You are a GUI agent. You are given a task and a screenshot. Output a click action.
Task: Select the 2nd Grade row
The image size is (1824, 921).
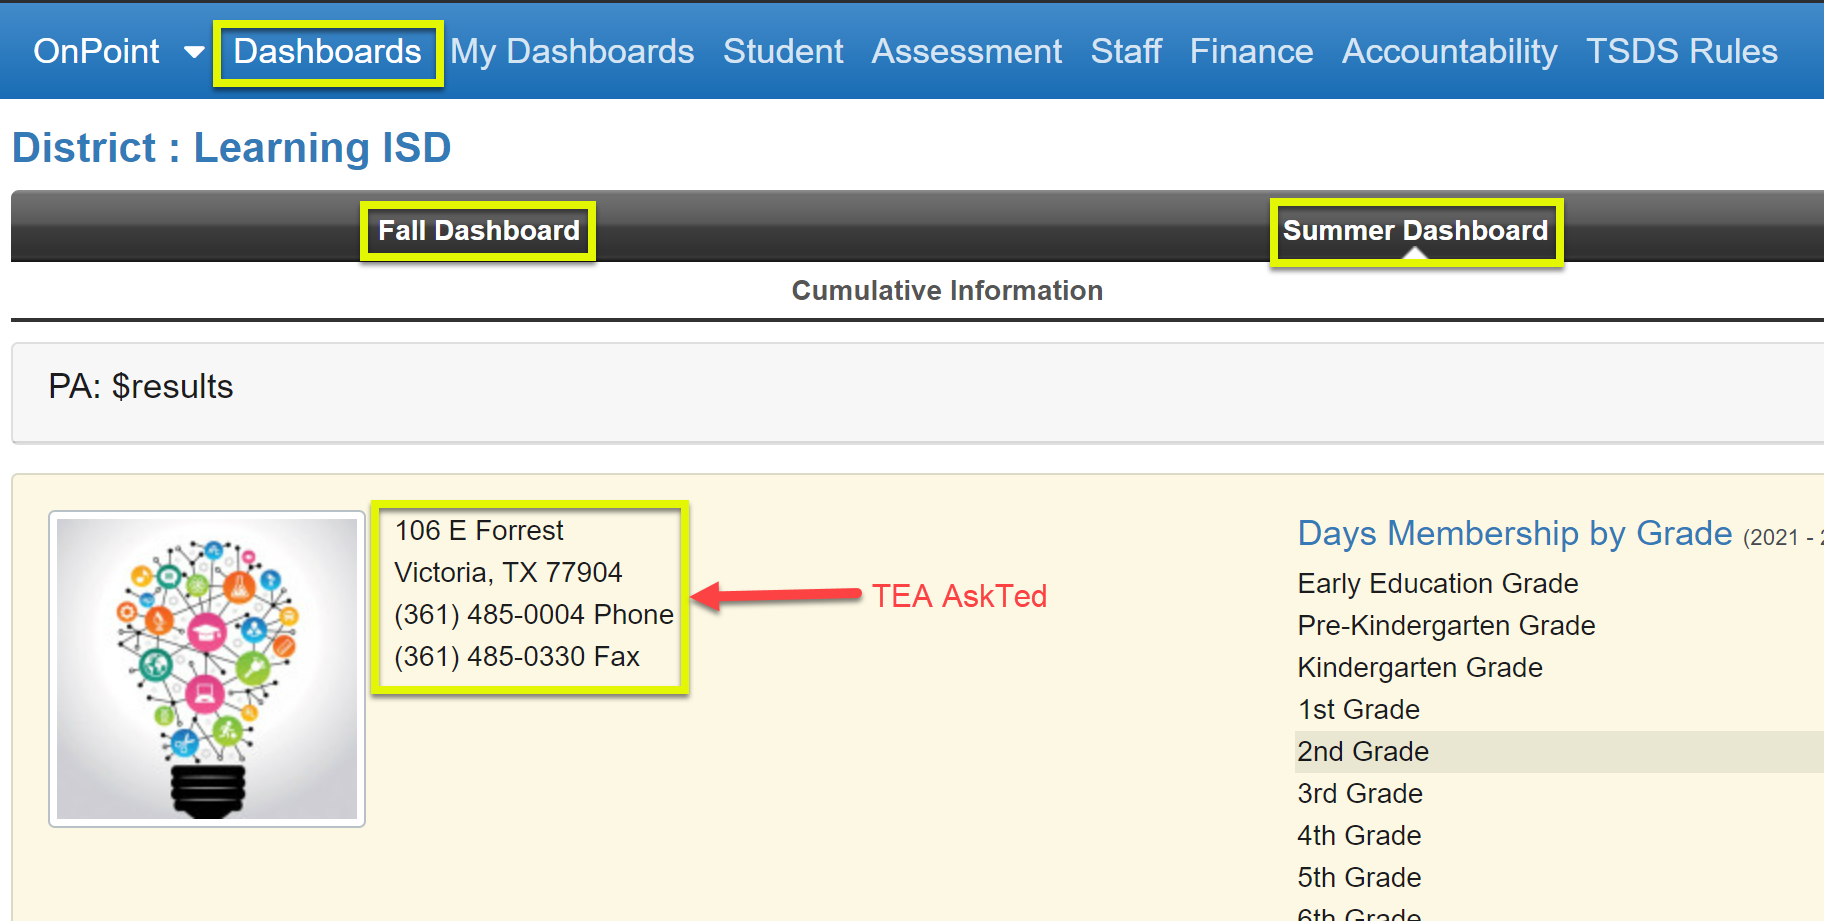tap(1362, 751)
